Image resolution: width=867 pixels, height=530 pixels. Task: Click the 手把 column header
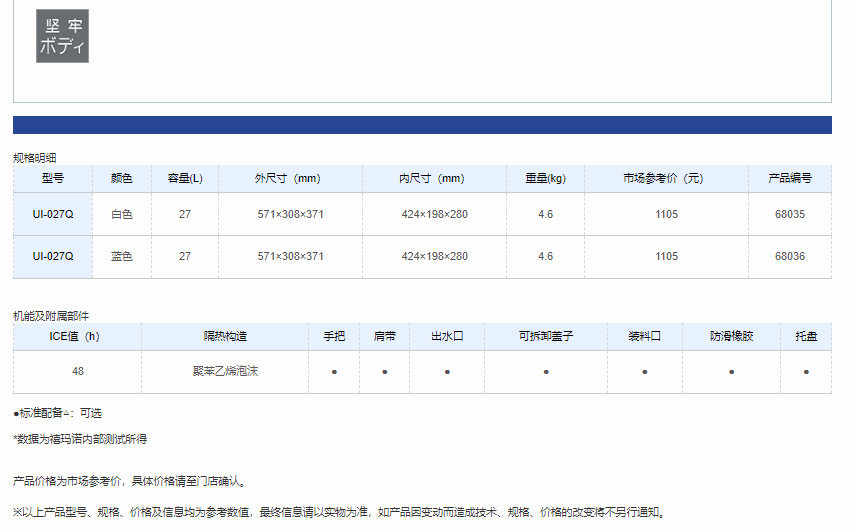click(334, 337)
